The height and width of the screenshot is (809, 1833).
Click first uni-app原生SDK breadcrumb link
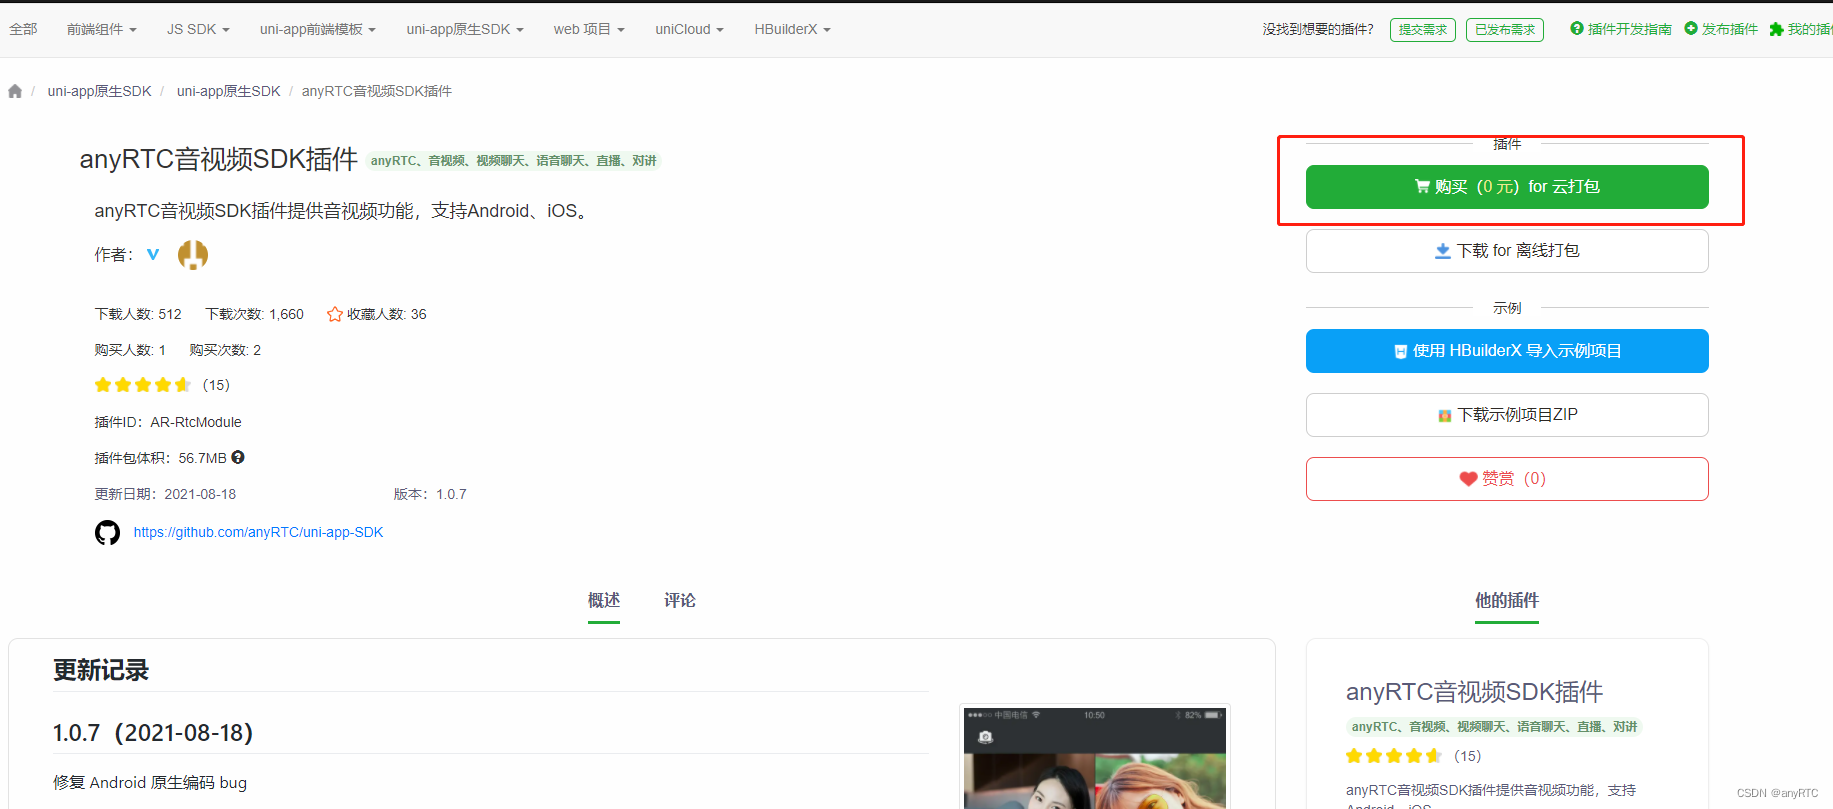[x=100, y=91]
